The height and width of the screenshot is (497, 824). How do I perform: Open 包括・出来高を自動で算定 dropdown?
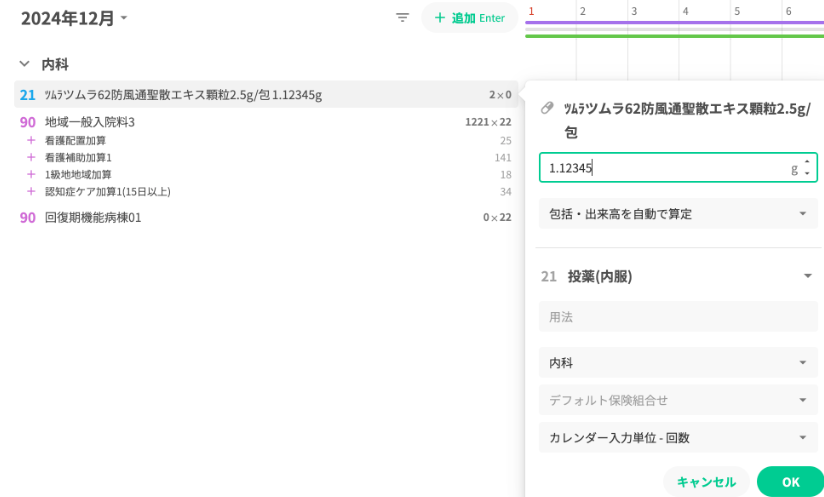pyautogui.click(x=677, y=214)
